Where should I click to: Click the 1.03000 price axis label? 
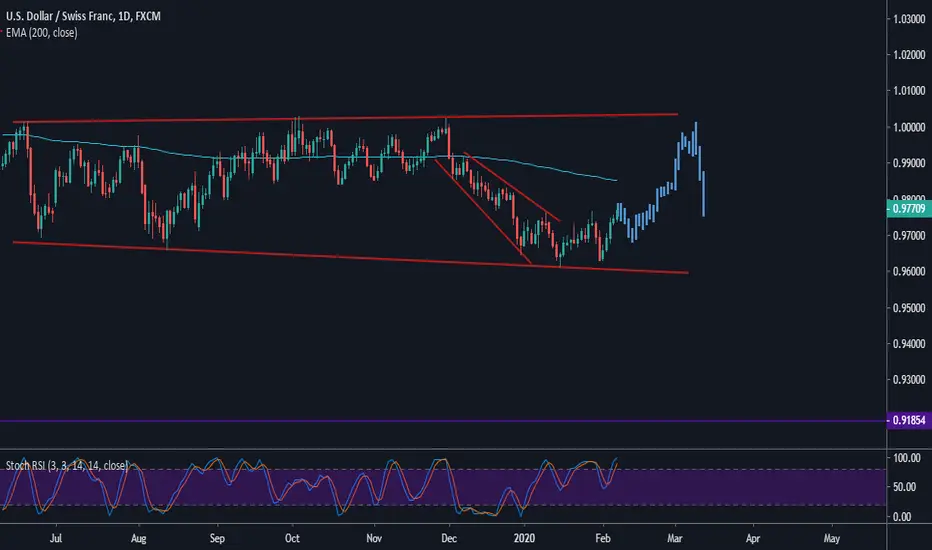[x=909, y=19]
